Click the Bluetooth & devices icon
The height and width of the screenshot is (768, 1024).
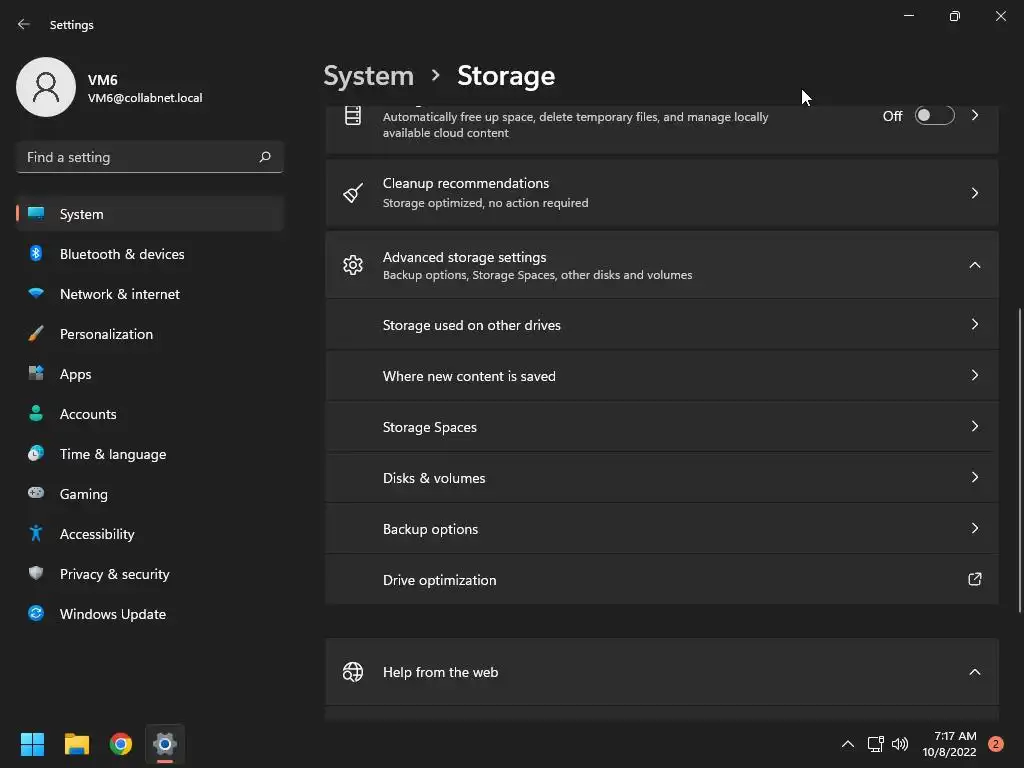[x=36, y=254]
